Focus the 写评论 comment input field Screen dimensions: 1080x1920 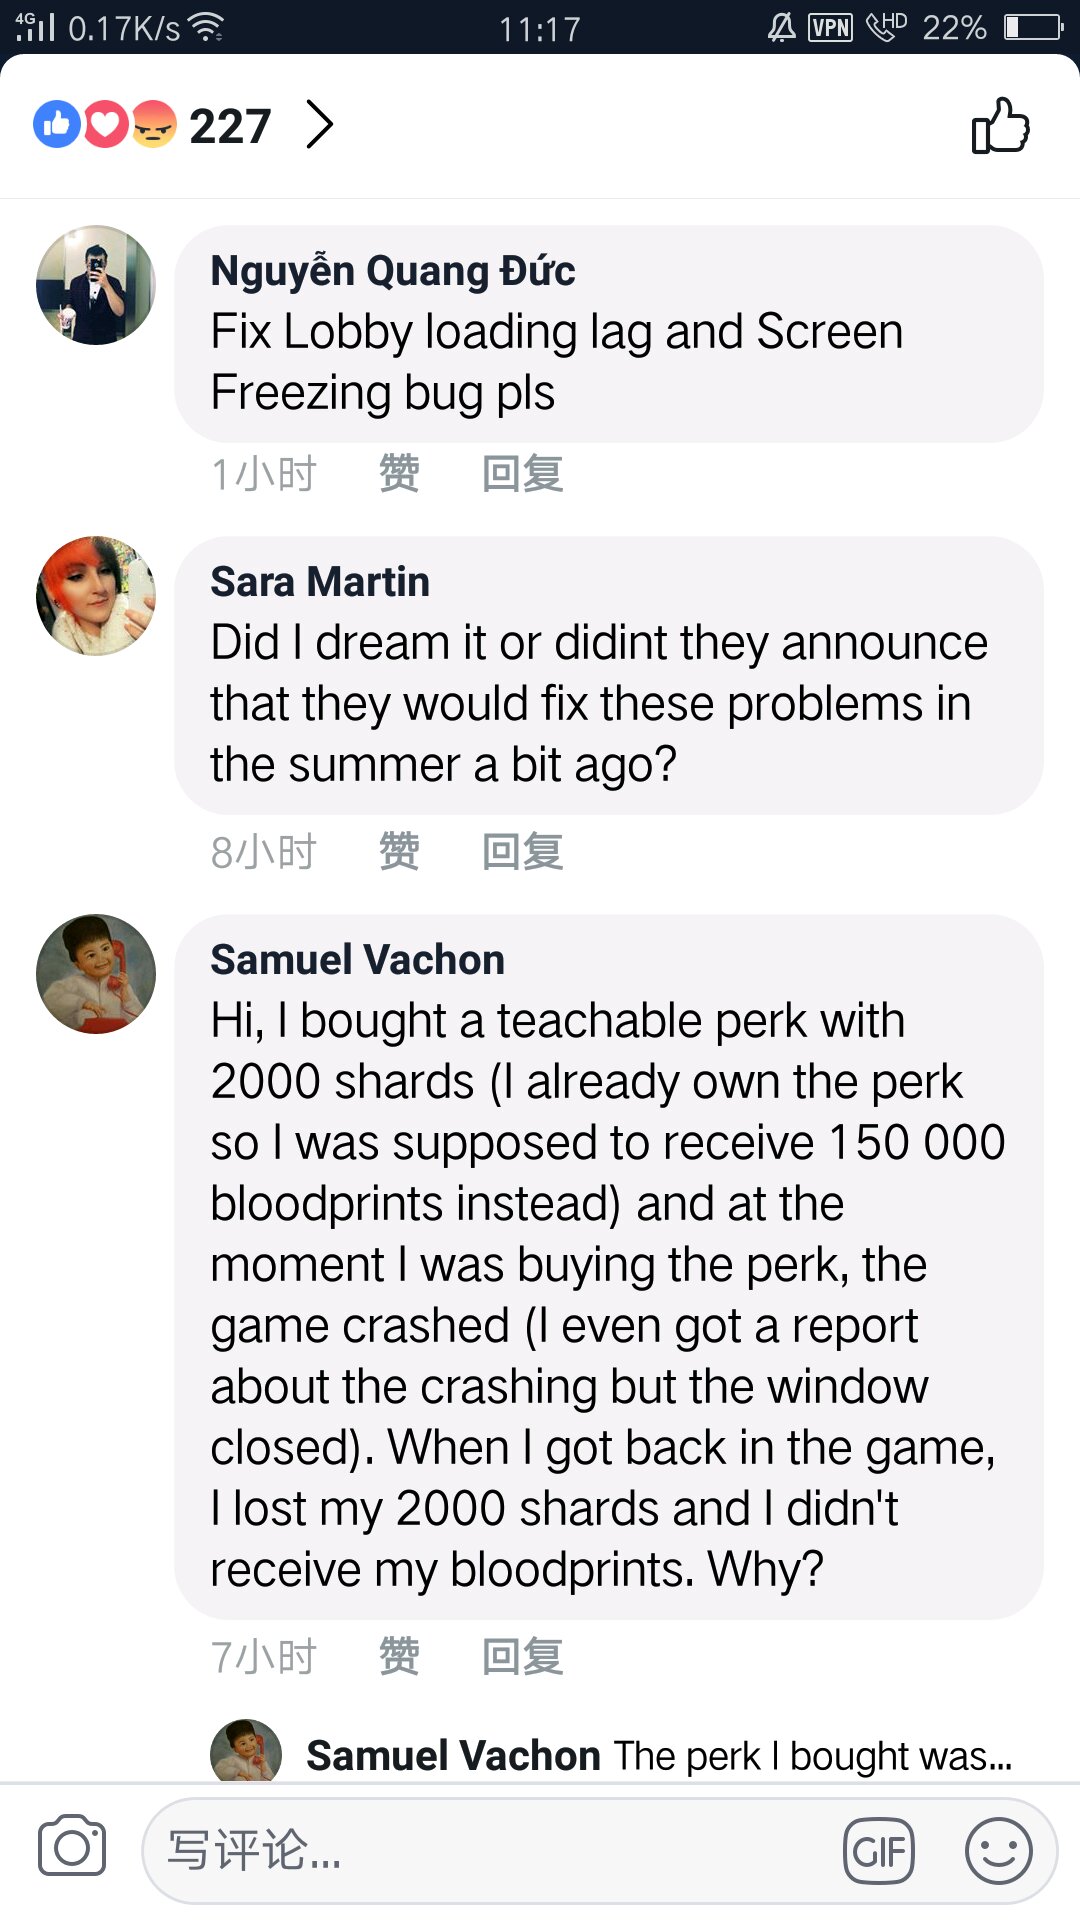coord(490,1851)
